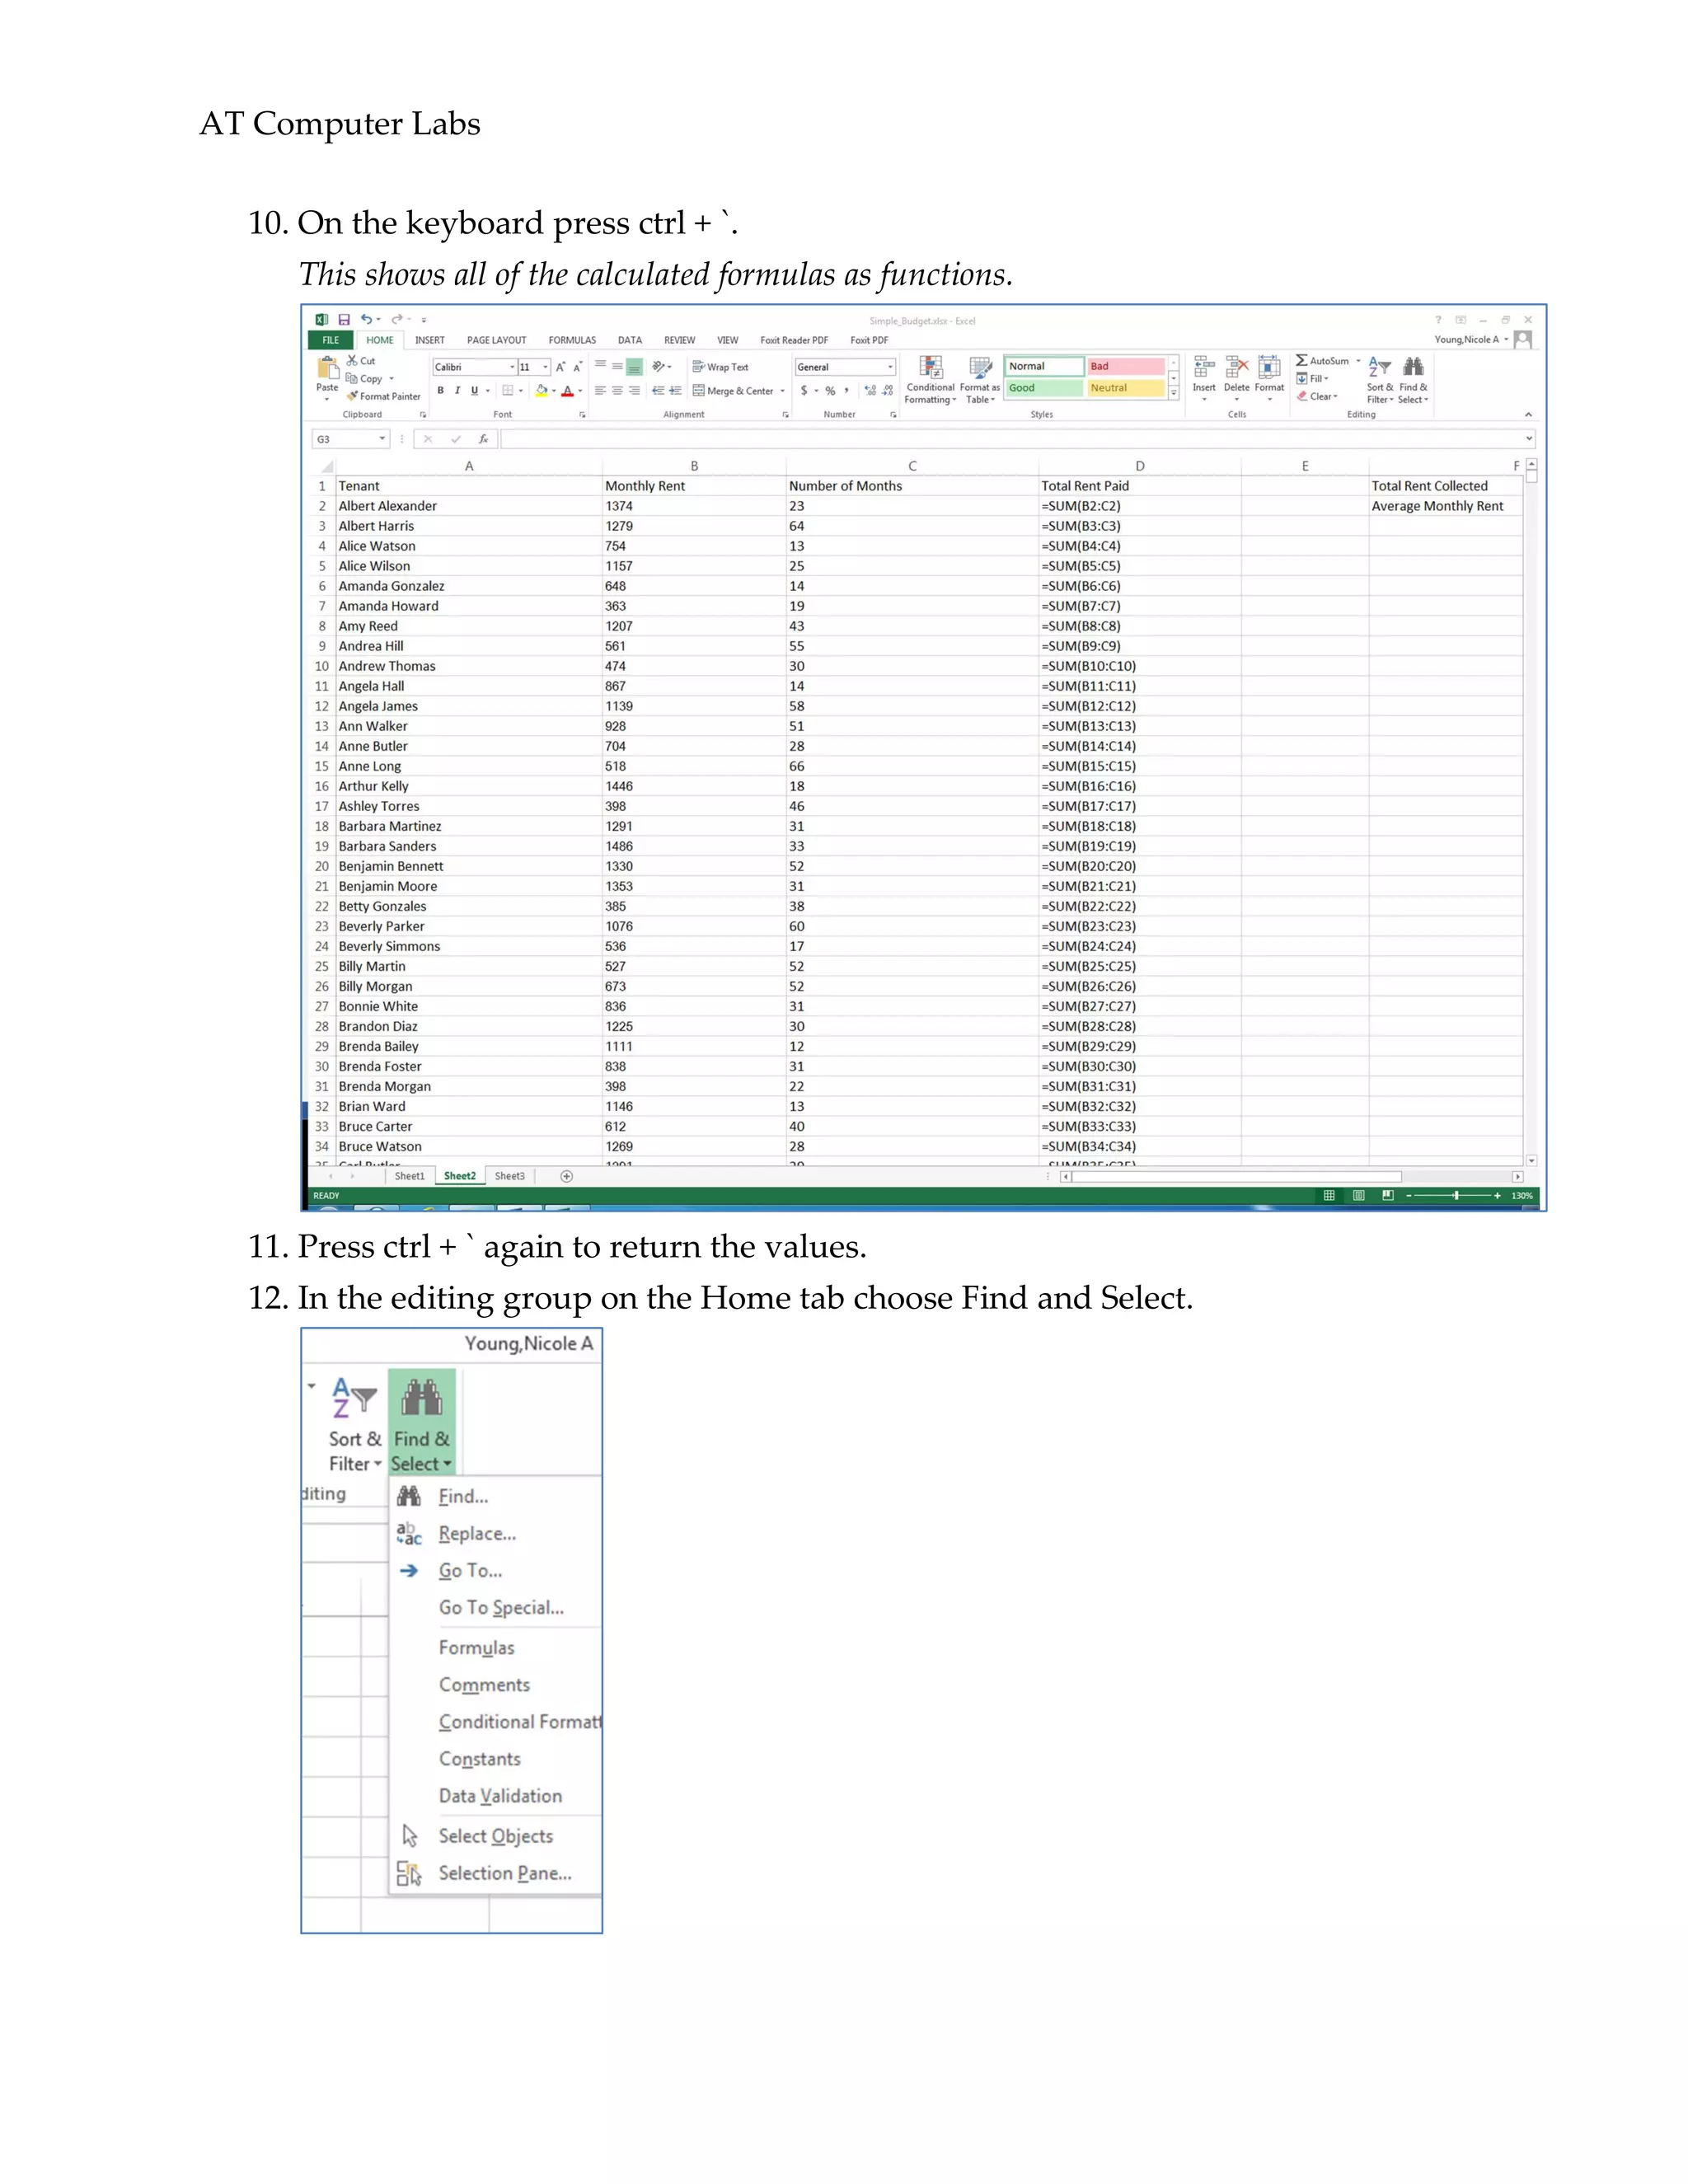Switch to the INSERT ribbon tab

(x=430, y=340)
